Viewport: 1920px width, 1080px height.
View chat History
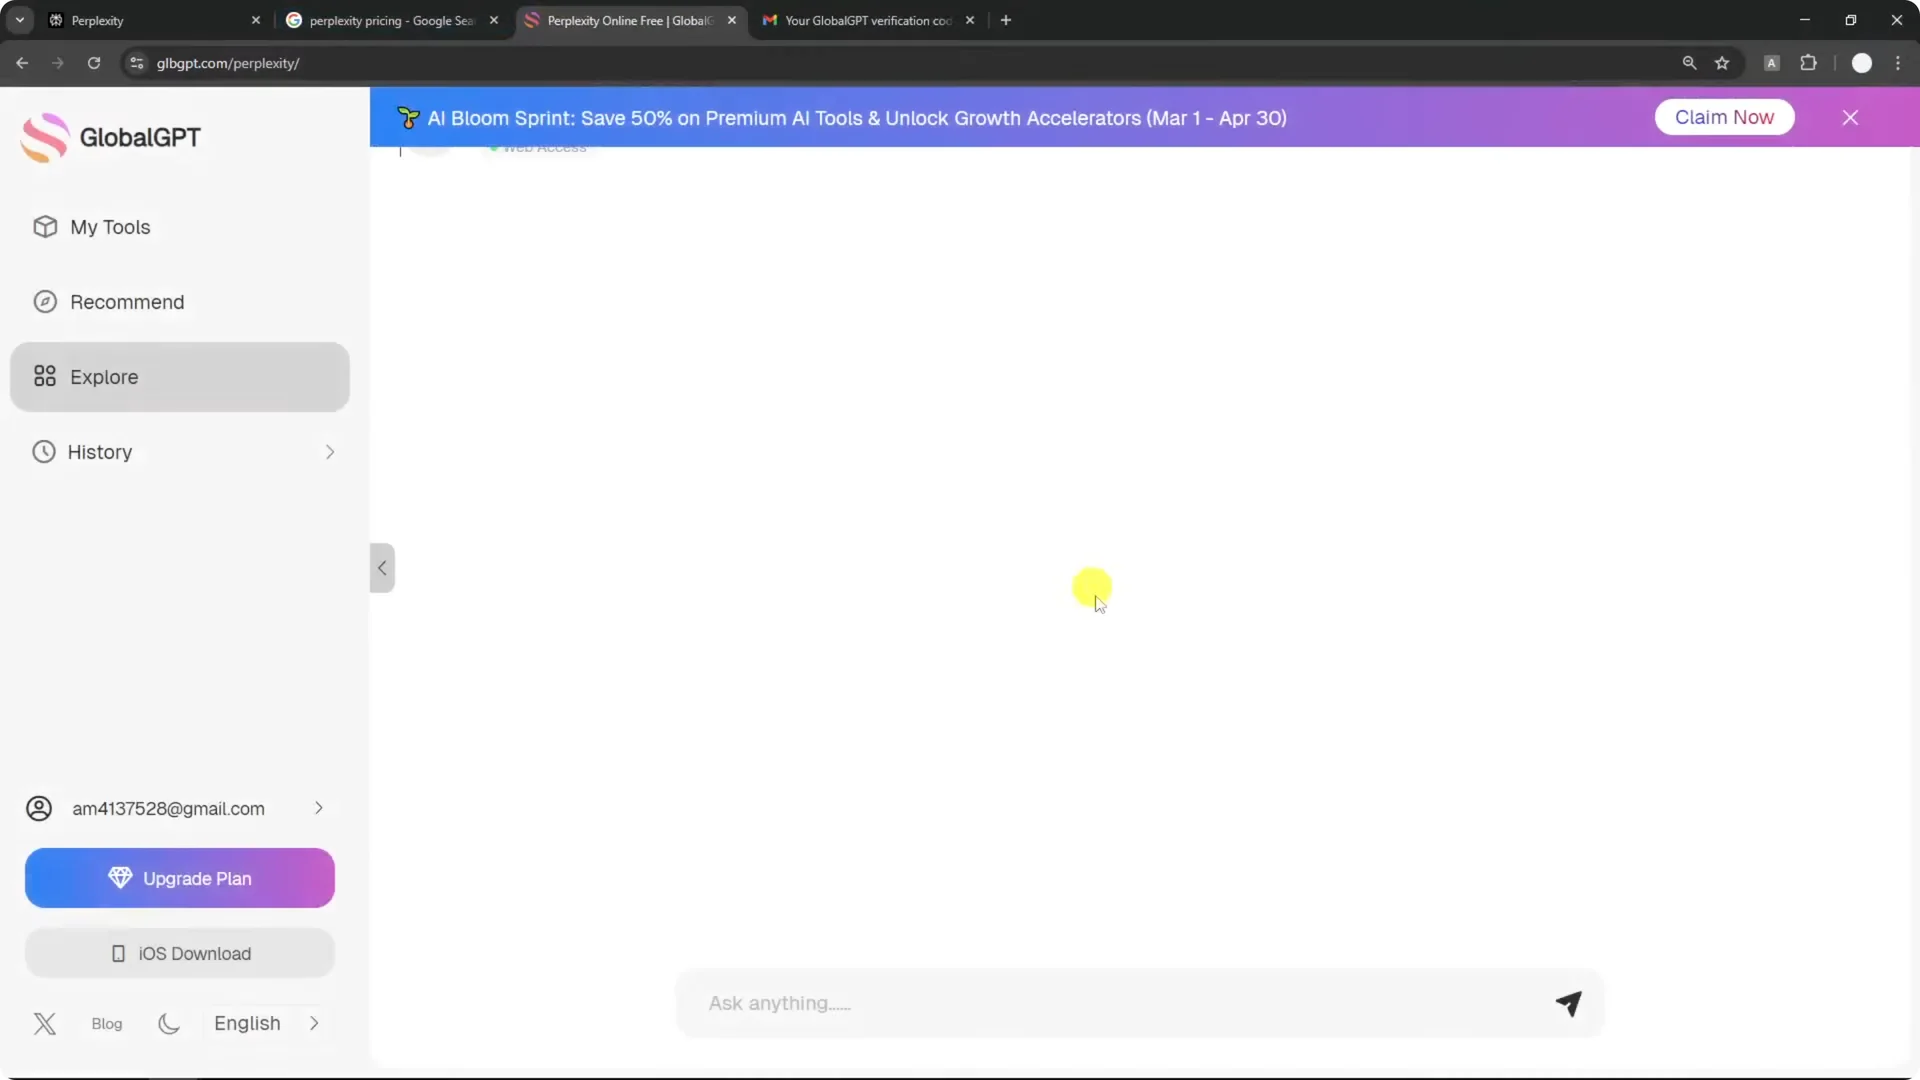coord(100,451)
